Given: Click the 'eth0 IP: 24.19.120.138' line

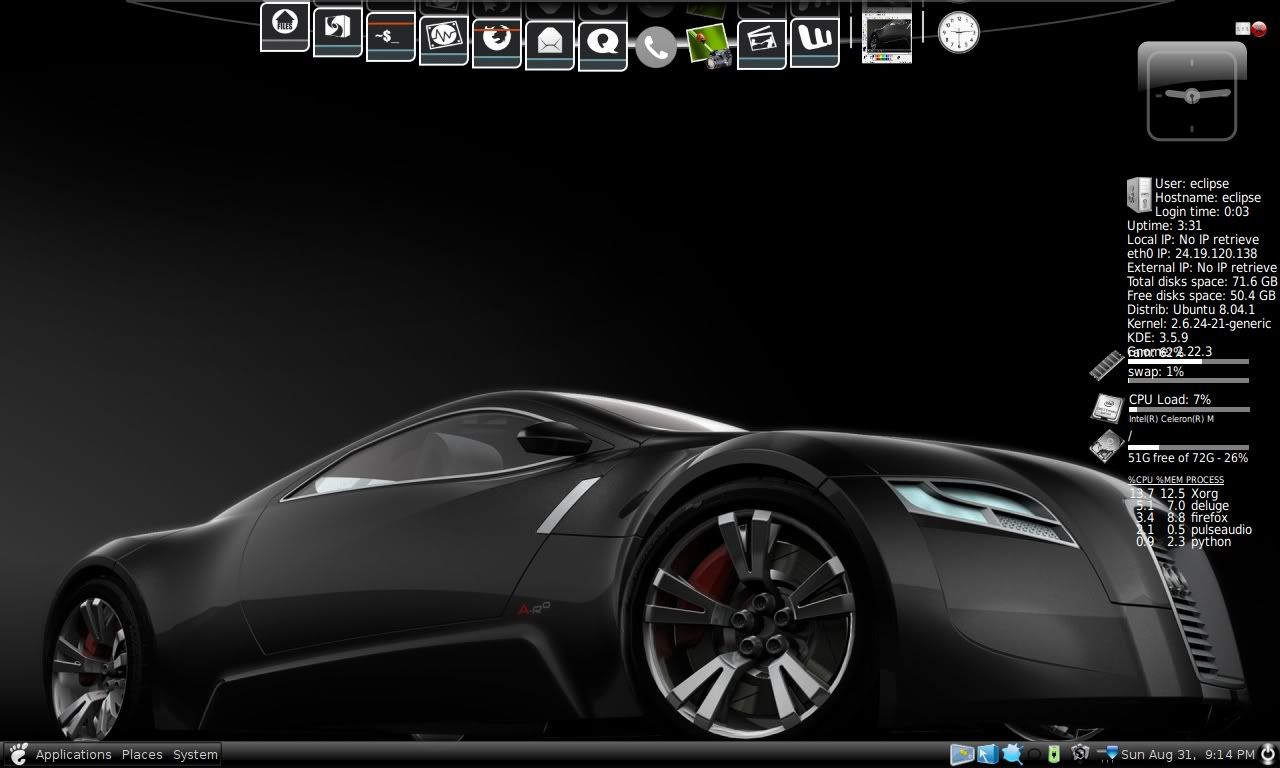Looking at the screenshot, I should [x=1192, y=254].
